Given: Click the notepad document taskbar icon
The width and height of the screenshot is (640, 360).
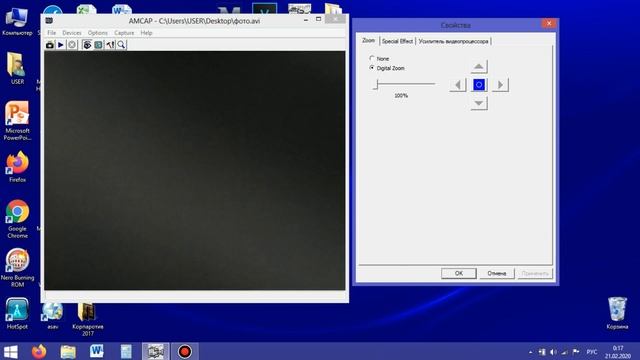Looking at the screenshot, I should click(126, 351).
